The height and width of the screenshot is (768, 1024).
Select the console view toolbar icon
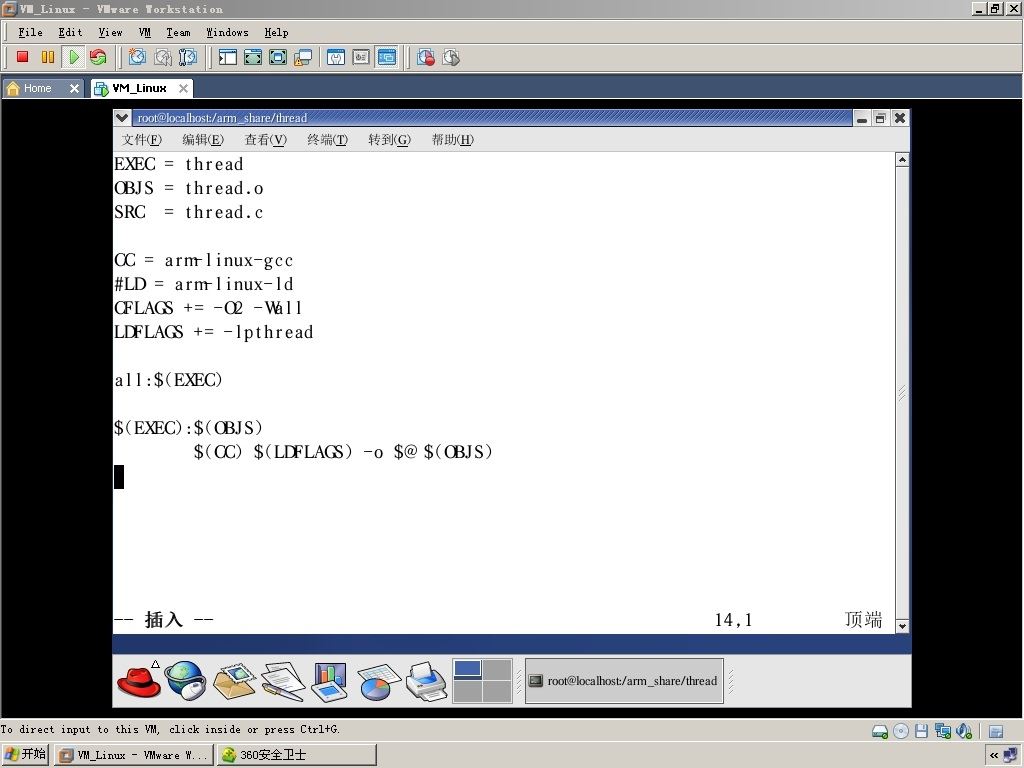[x=387, y=57]
